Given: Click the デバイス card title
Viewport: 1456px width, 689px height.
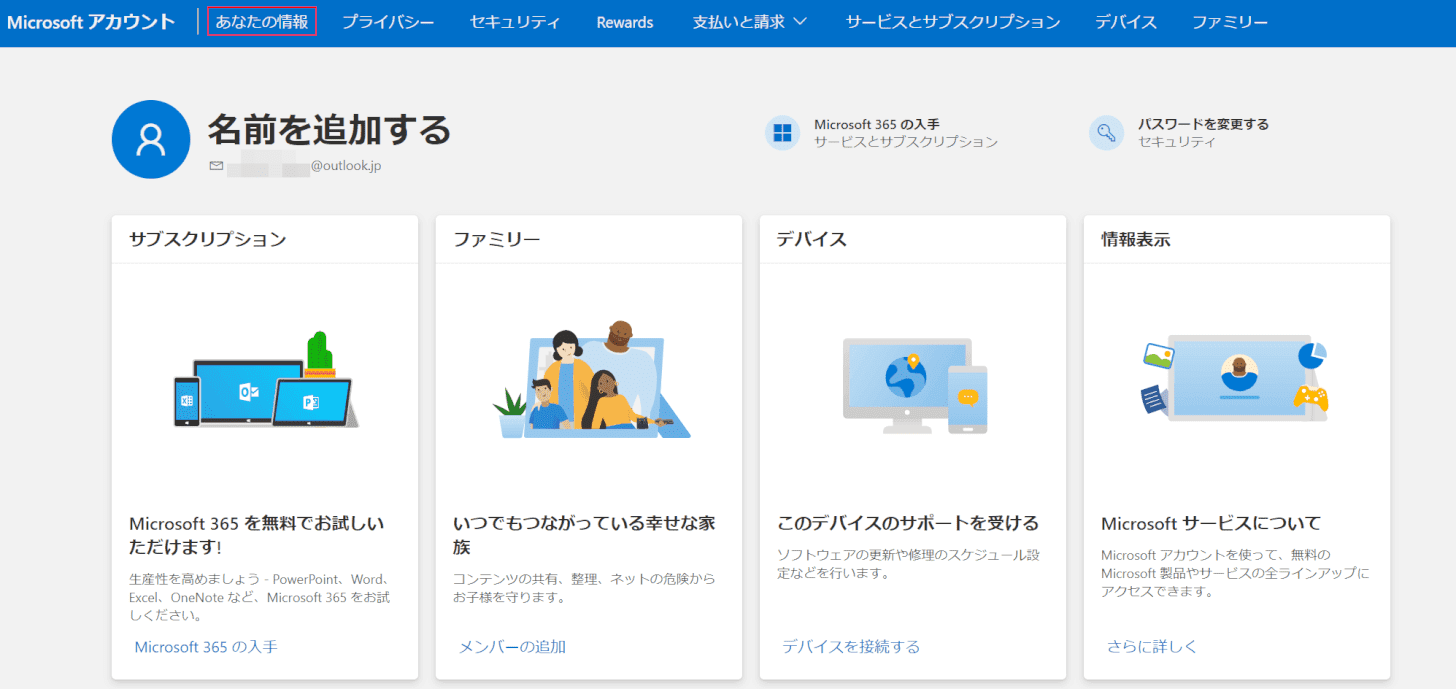Looking at the screenshot, I should [x=812, y=239].
